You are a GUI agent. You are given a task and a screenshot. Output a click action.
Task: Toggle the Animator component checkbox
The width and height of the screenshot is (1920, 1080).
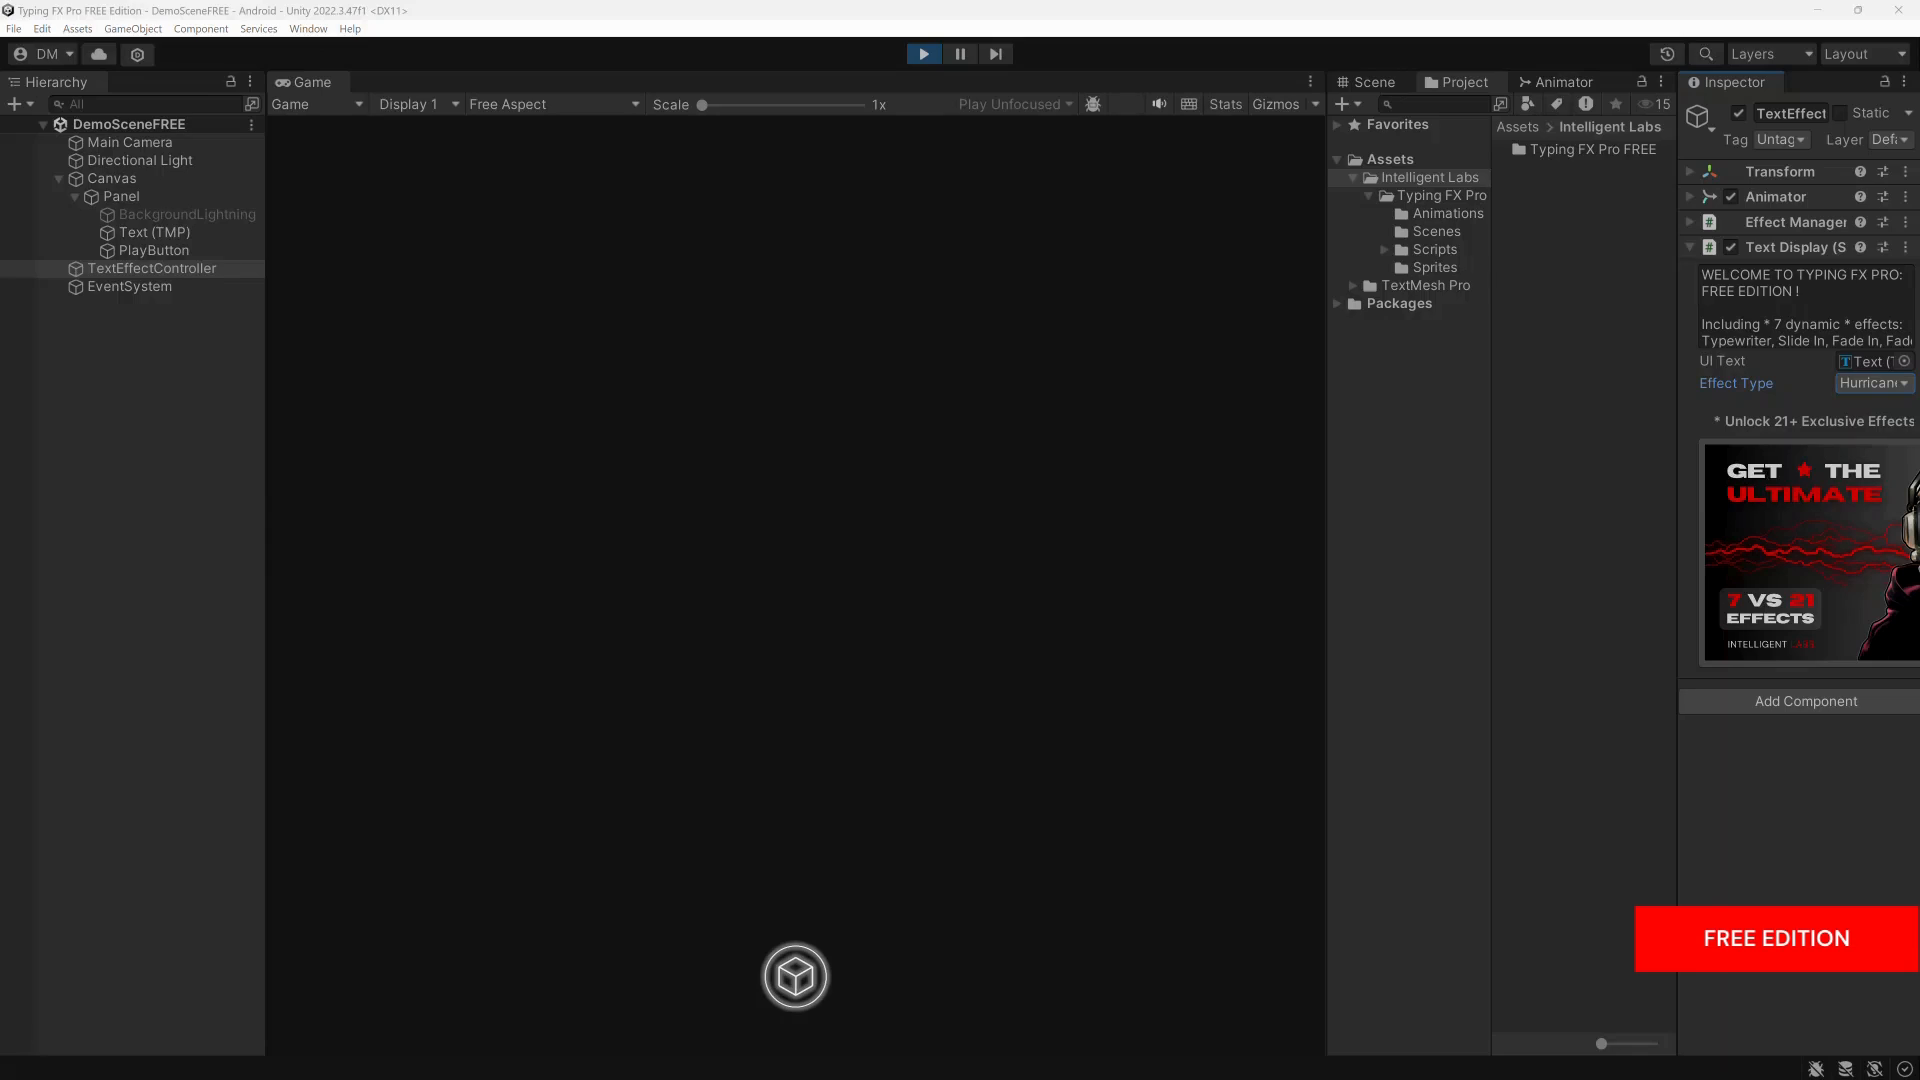tap(1730, 196)
